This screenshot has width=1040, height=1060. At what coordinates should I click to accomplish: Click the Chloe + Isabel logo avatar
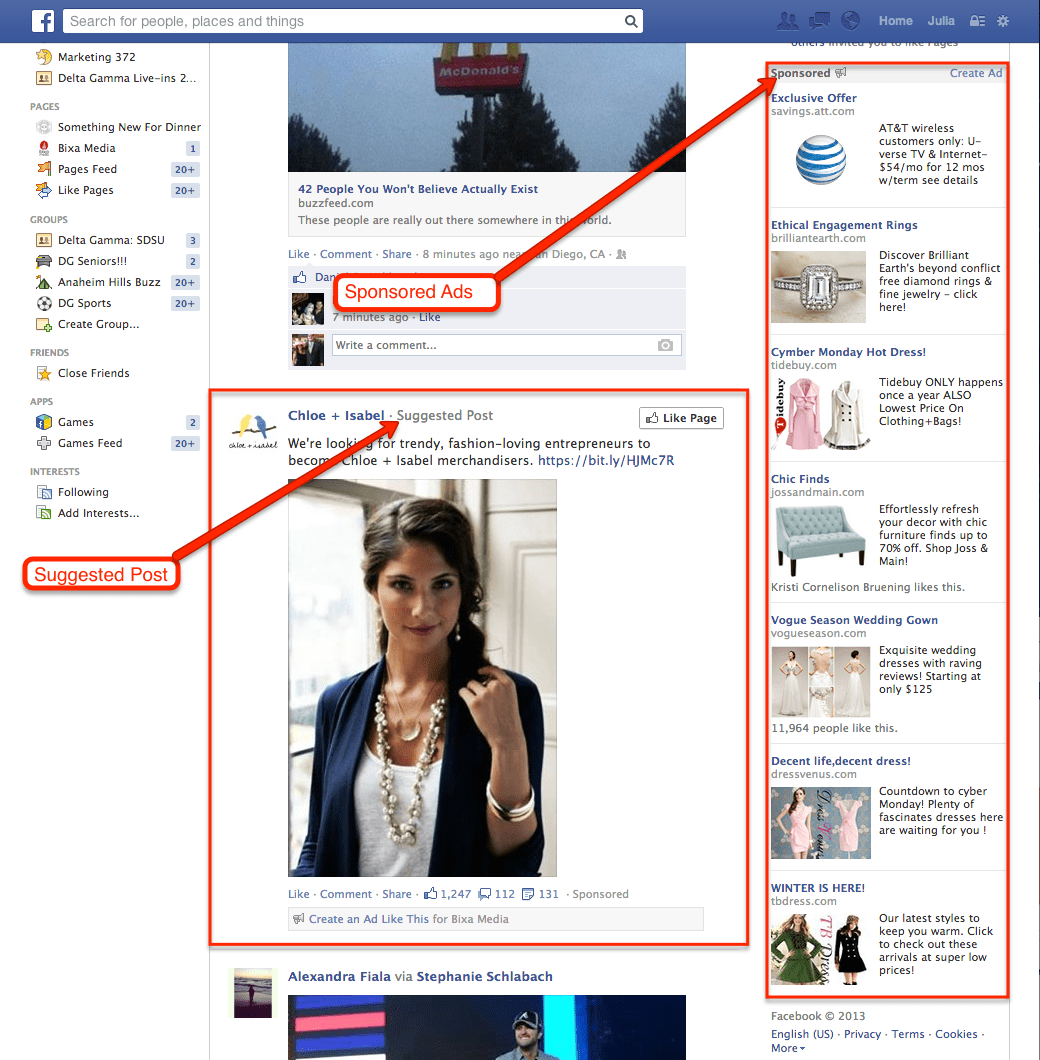click(253, 431)
